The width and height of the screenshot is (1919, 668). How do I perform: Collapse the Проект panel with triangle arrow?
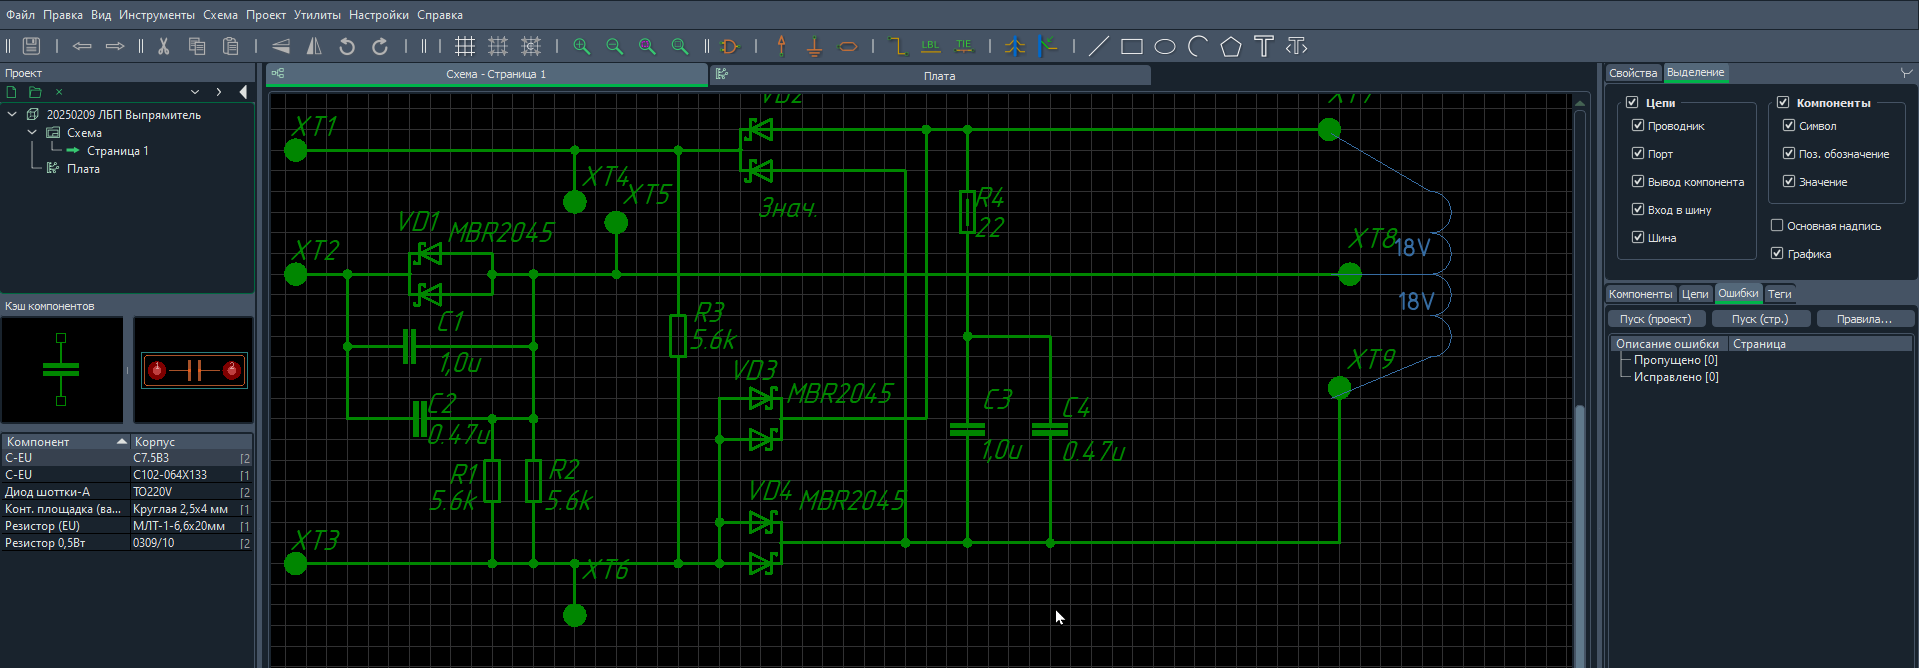pyautogui.click(x=243, y=92)
